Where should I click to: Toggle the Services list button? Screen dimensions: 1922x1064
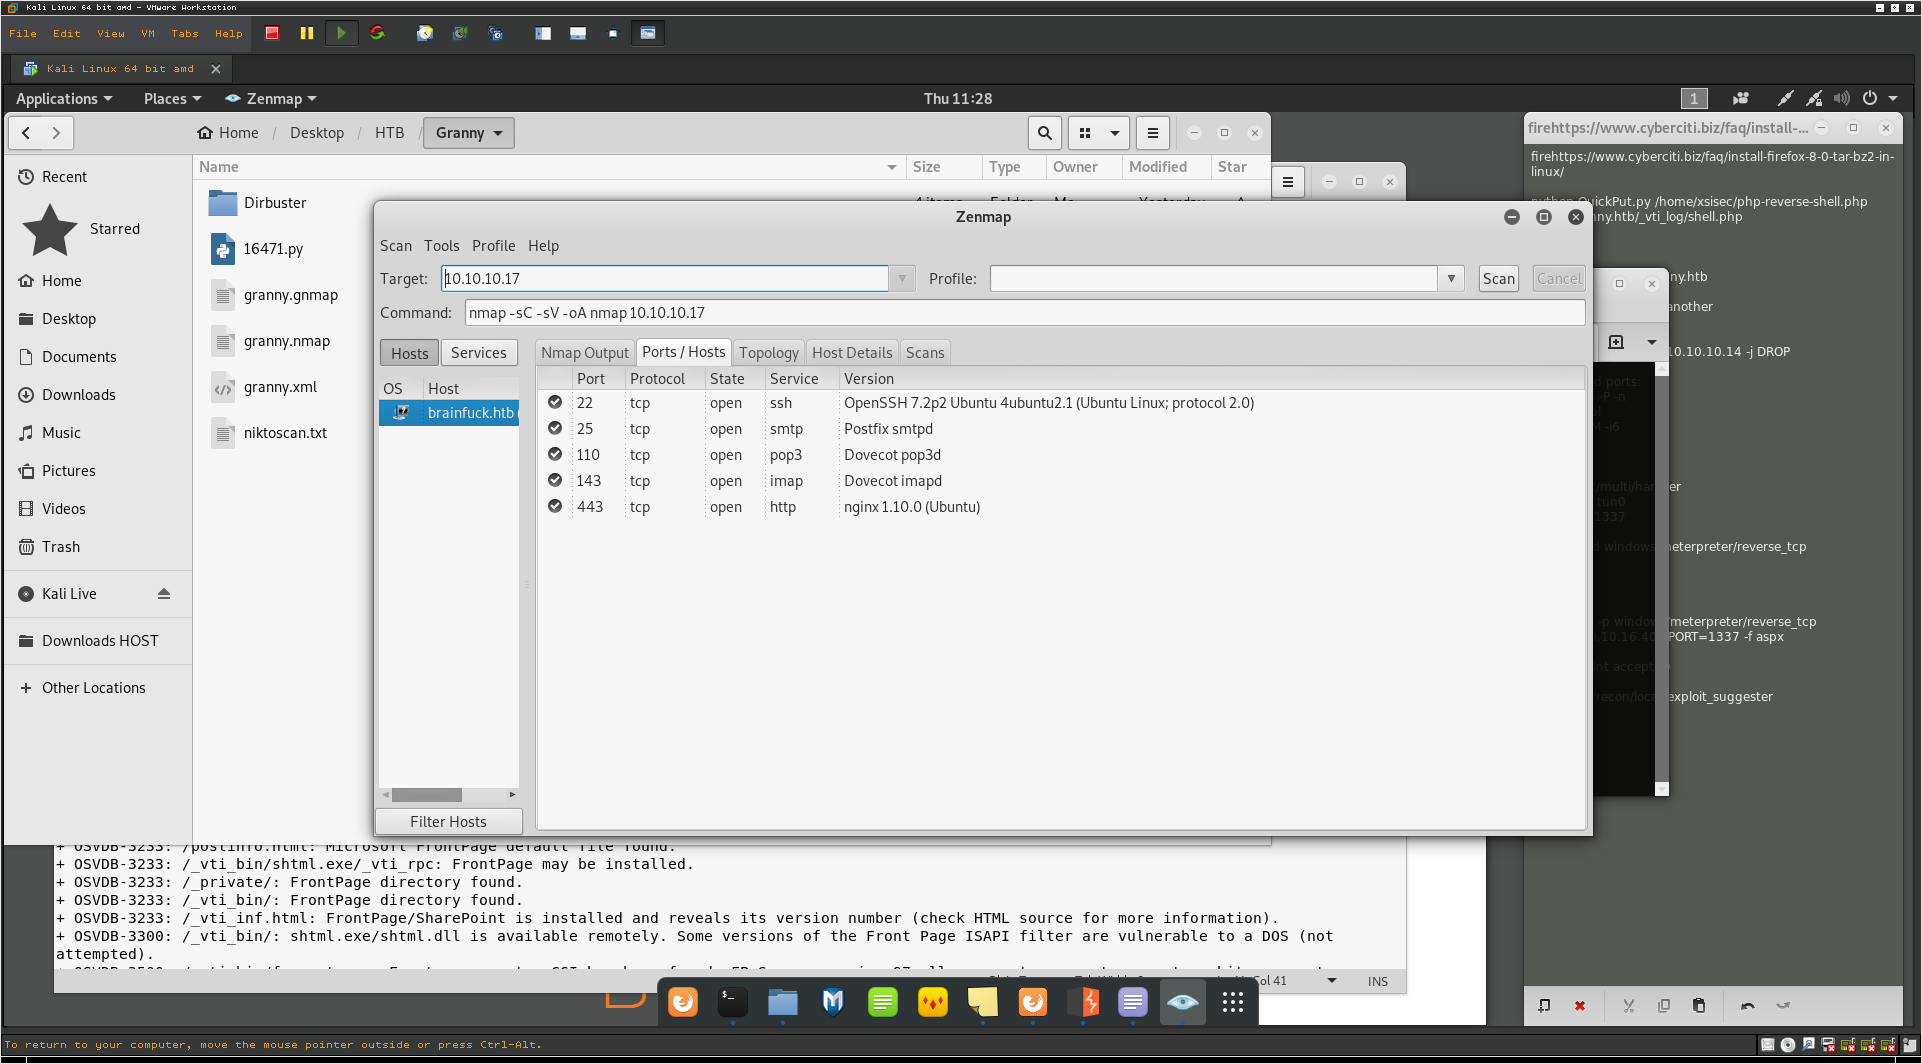479,353
